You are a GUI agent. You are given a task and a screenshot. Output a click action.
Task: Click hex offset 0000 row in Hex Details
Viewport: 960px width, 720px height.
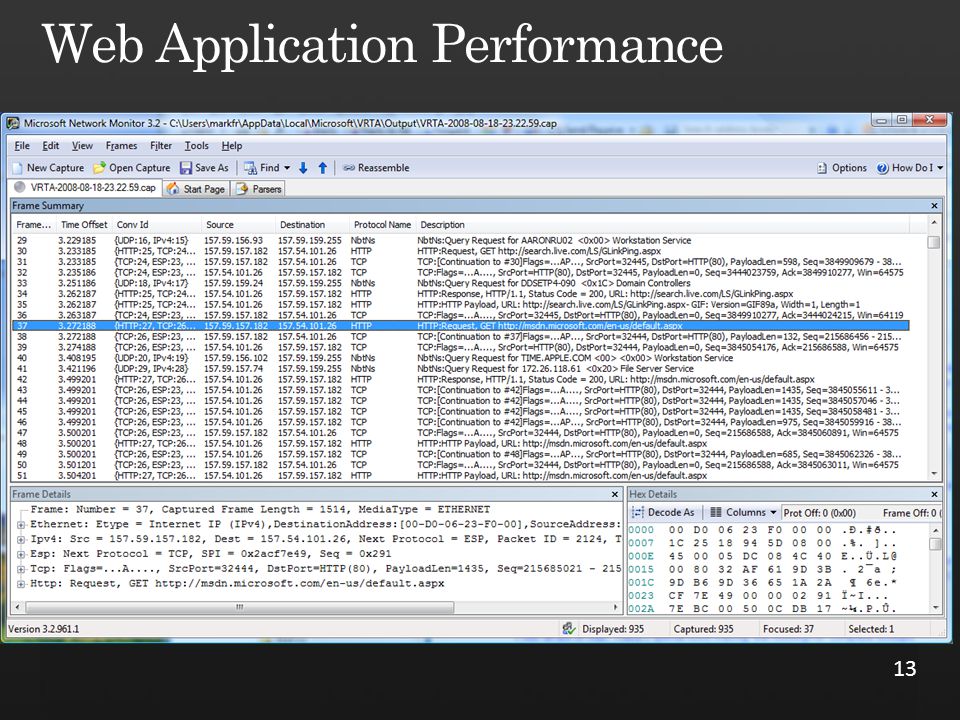[x=762, y=530]
